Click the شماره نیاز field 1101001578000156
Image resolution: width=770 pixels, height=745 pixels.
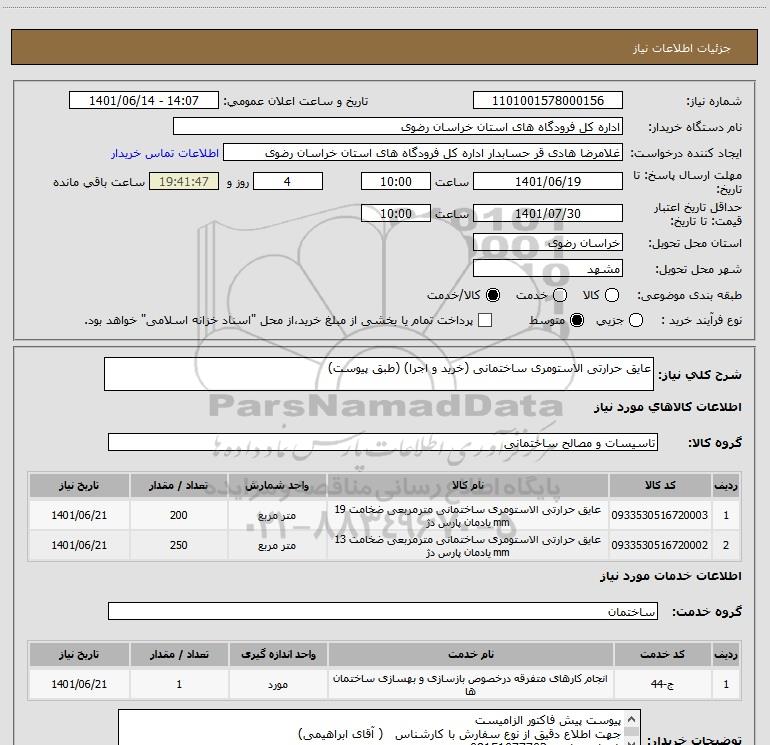548,101
